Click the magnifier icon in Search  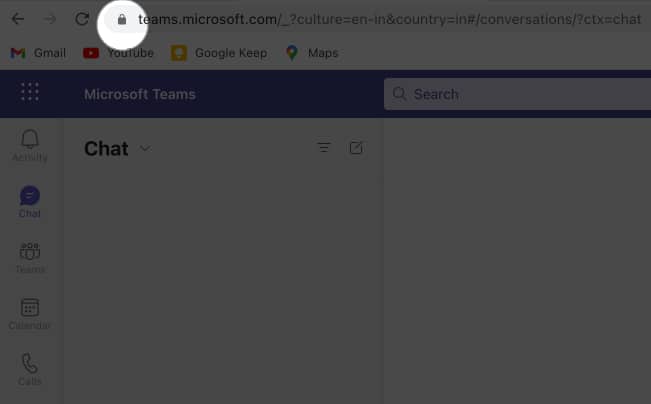pyautogui.click(x=399, y=94)
